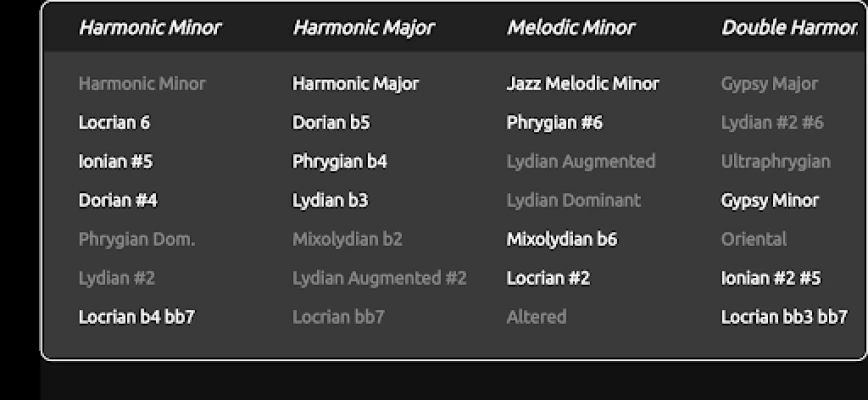
Task: Select Locrian bb3 bb7 scale
Action: (784, 317)
